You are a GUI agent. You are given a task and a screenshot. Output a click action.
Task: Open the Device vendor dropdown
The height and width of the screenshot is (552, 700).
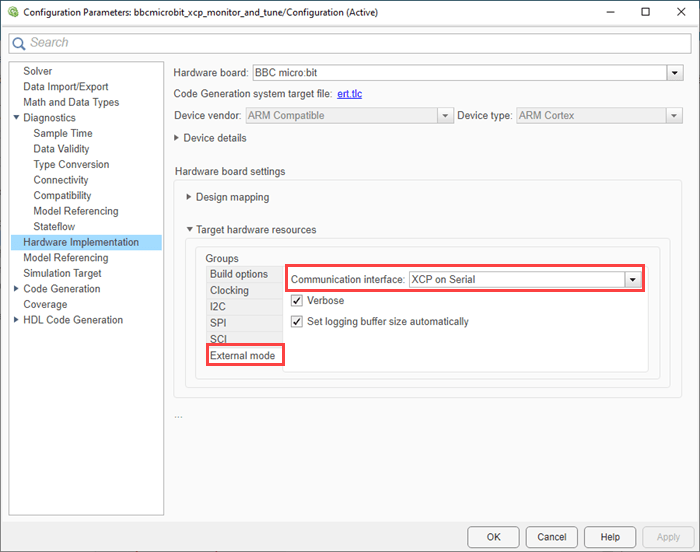coord(445,116)
